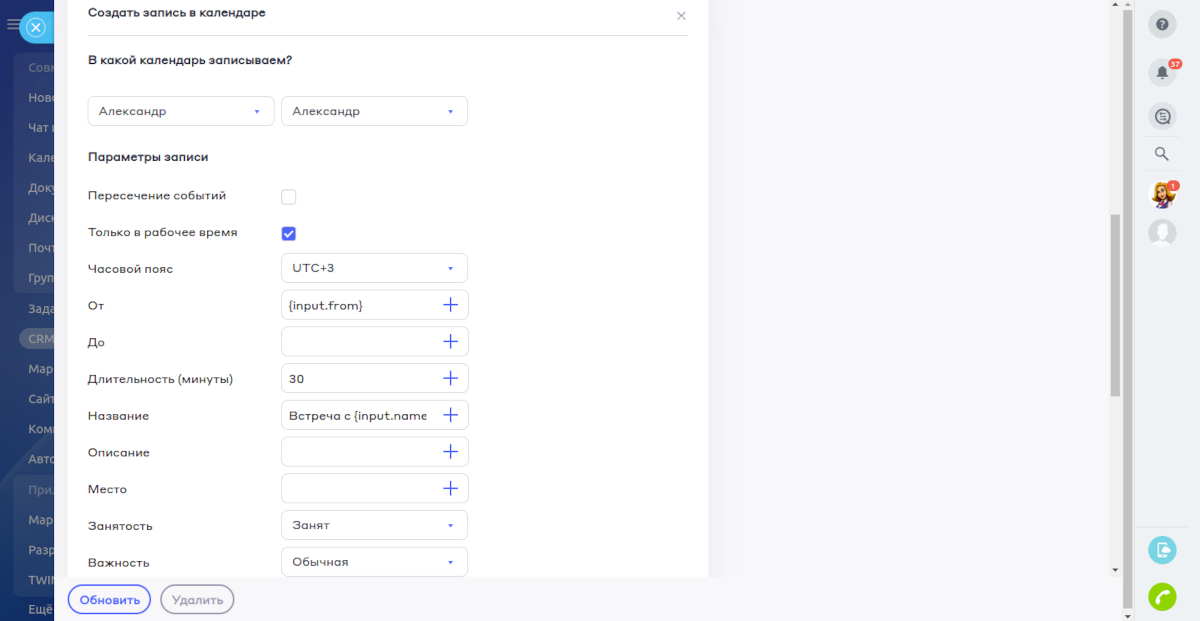Open the first Александр calendar dropdown
The width and height of the screenshot is (1200, 621).
pyautogui.click(x=181, y=111)
